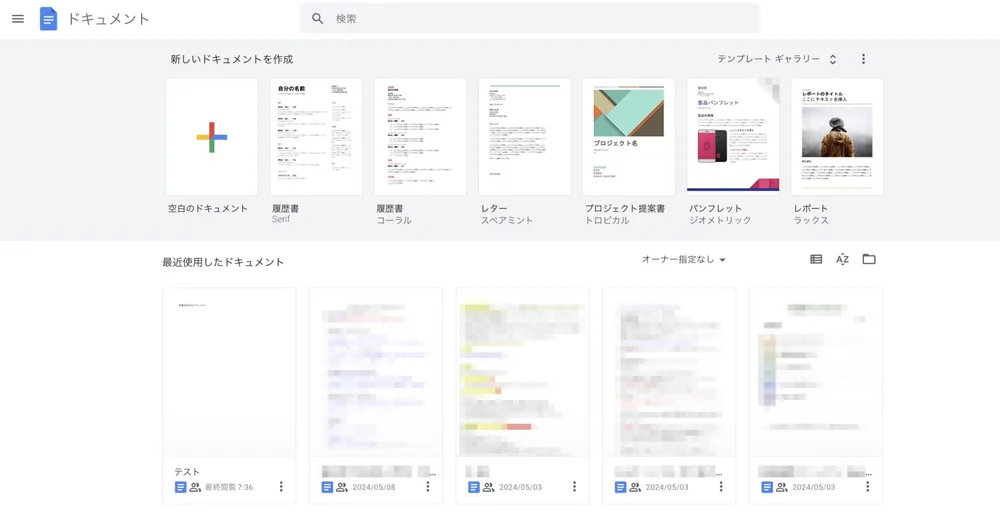Open the 履歴書 コーラル template
Image resolution: width=1000 pixels, height=515 pixels.
(420, 136)
